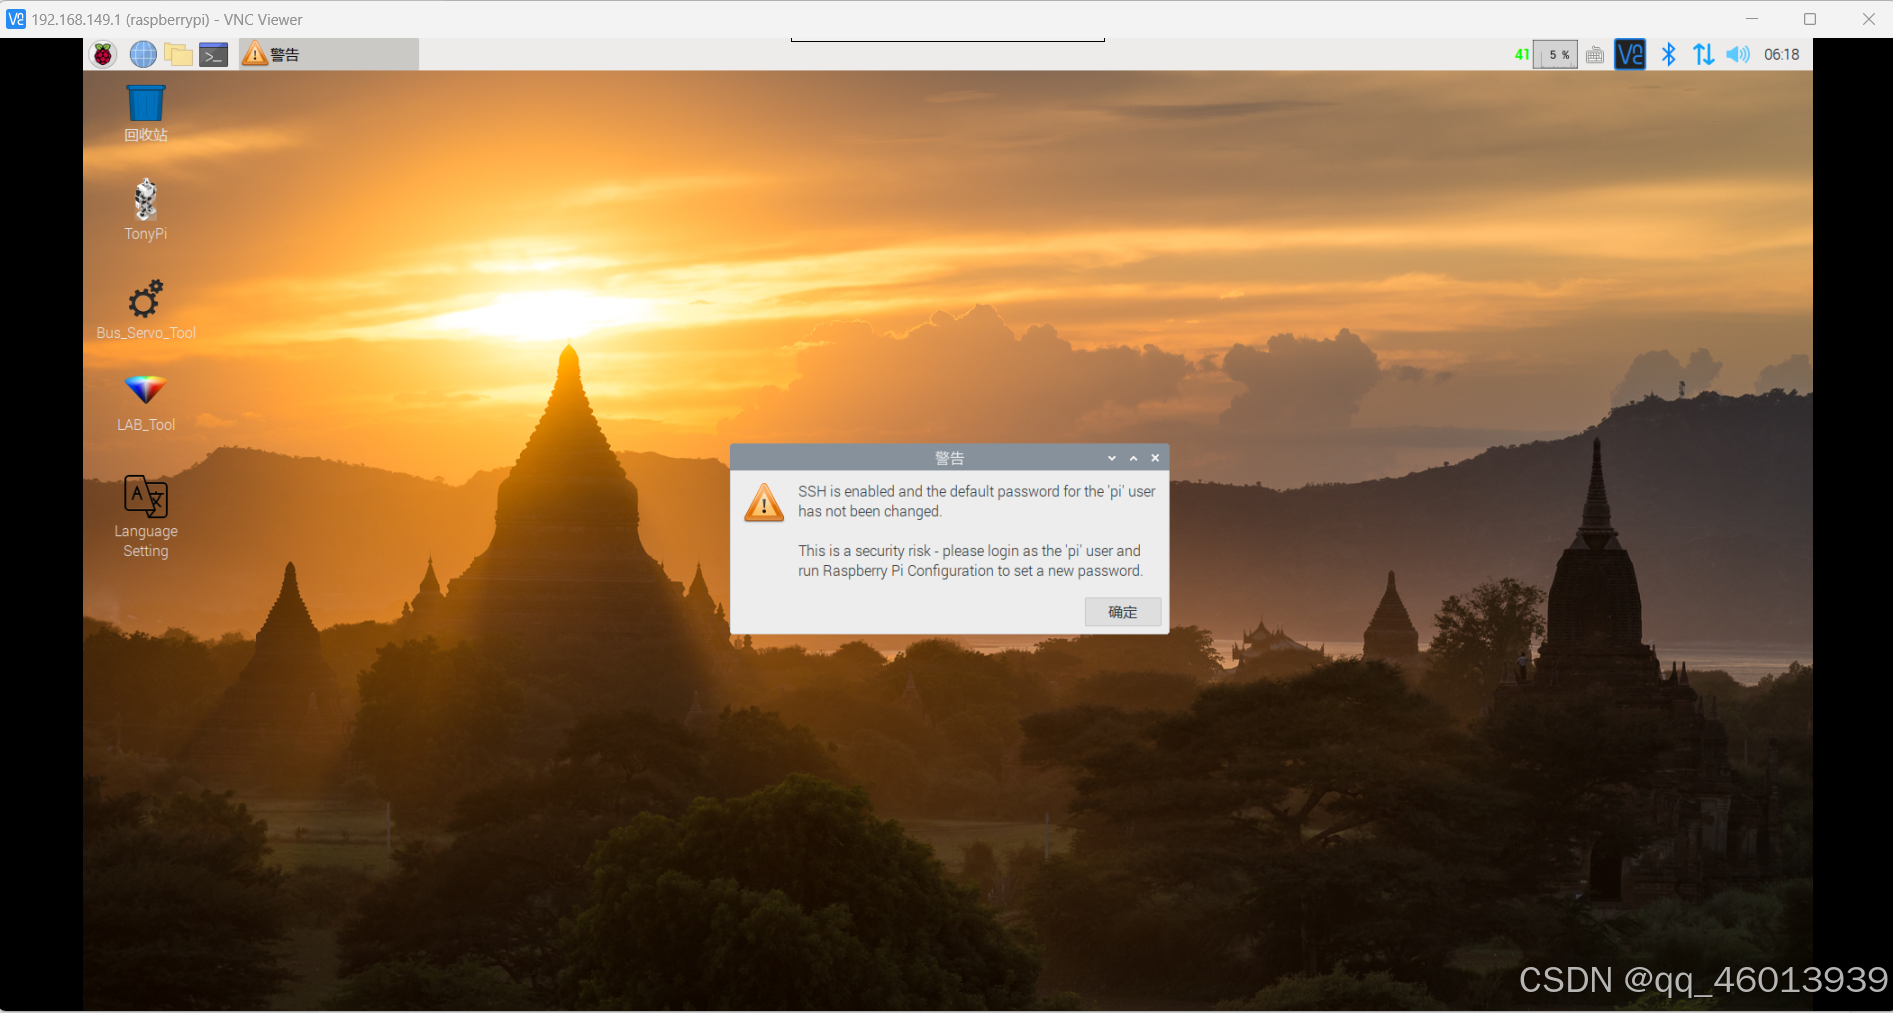
Task: Toggle Bluetooth from the system tray
Action: pos(1668,54)
